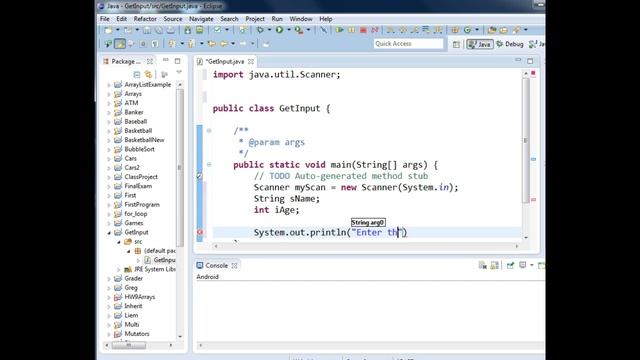
Task: Click the Pin Console toolbar icon
Action: pos(511,265)
